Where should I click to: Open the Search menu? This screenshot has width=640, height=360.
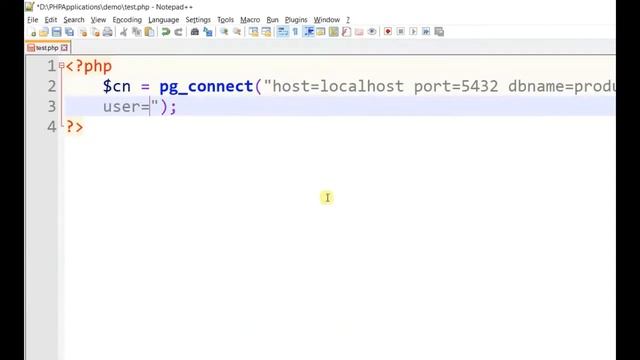click(74, 20)
